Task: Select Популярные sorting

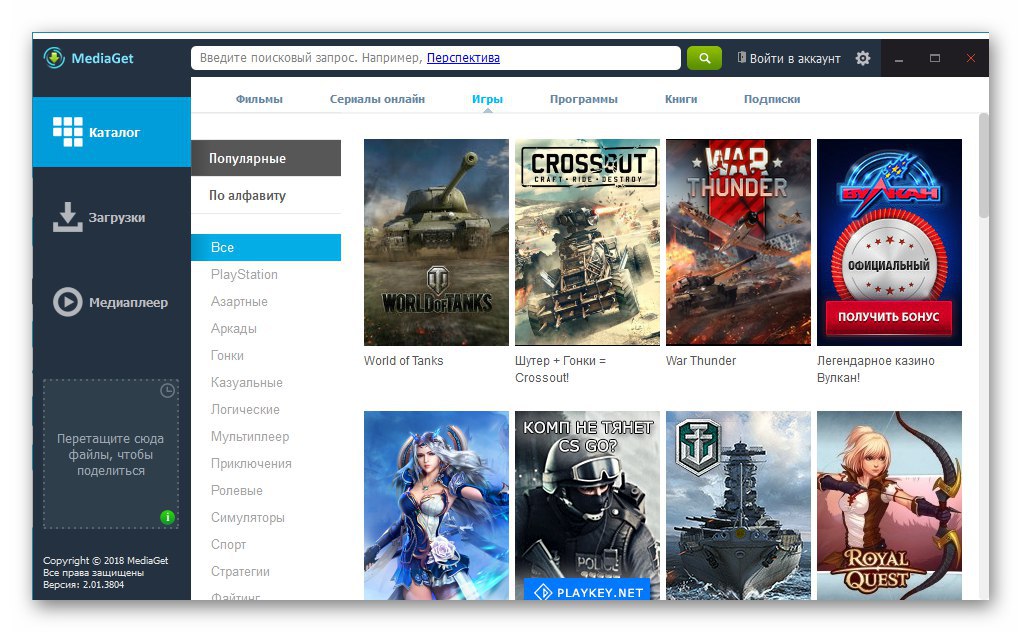Action: pos(266,158)
